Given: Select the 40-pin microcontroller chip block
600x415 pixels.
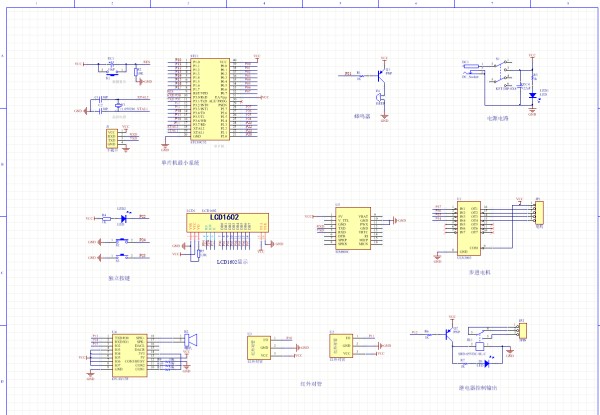Looking at the screenshot, I should [210, 99].
